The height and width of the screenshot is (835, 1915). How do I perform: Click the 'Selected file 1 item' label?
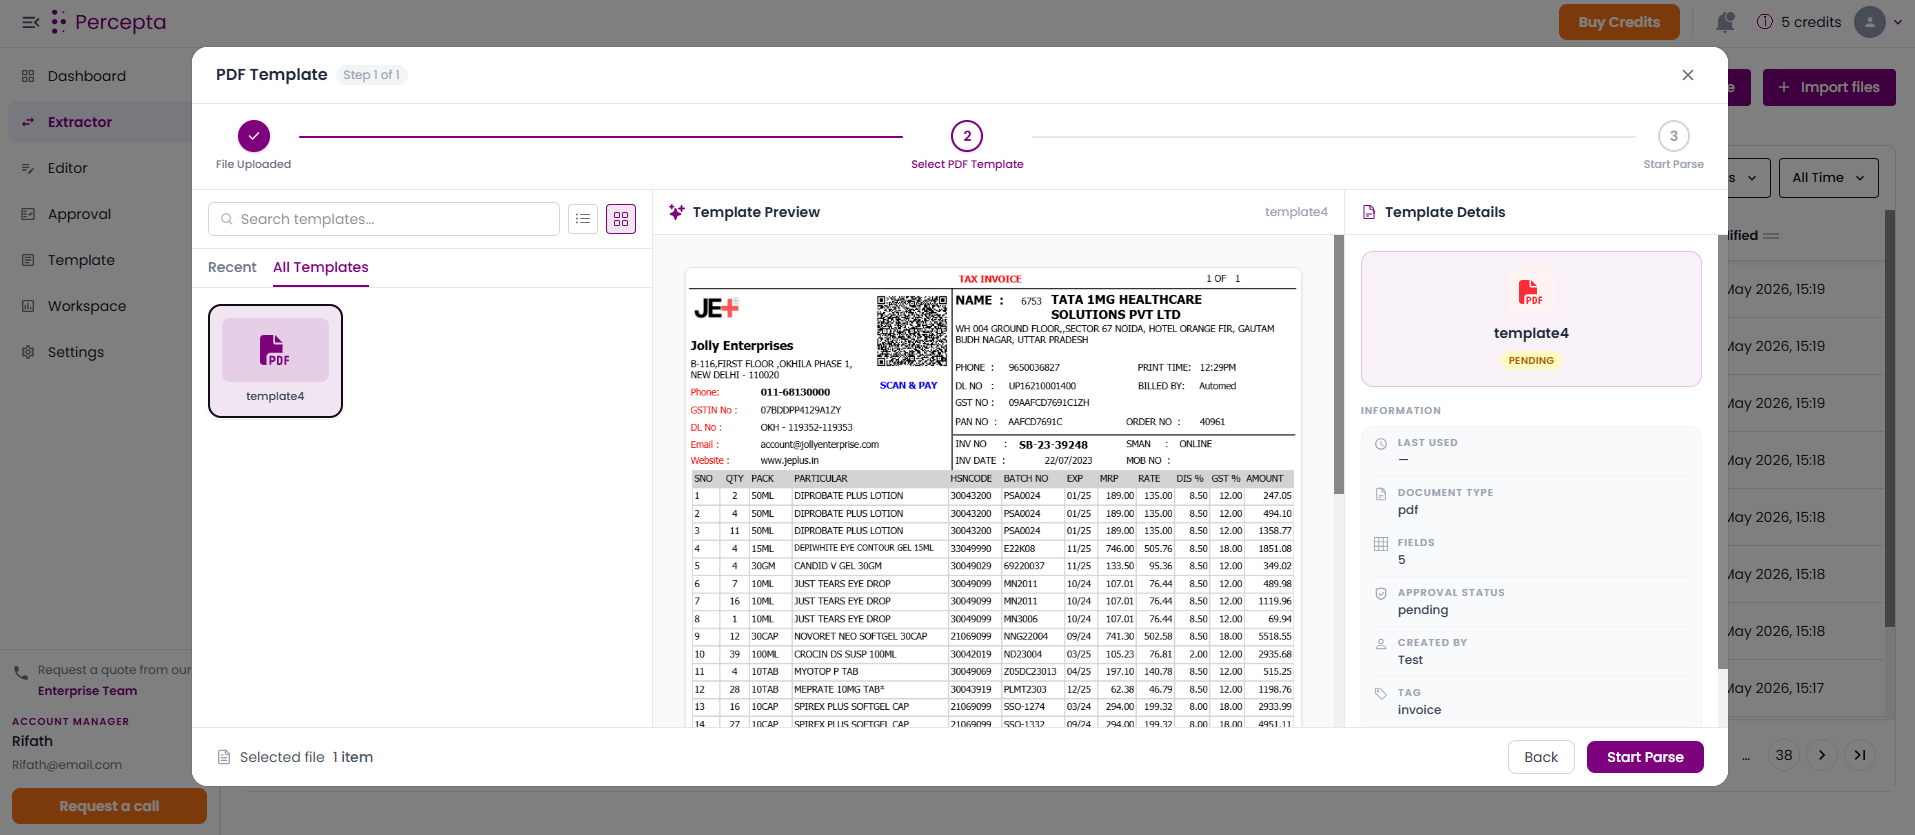306,757
